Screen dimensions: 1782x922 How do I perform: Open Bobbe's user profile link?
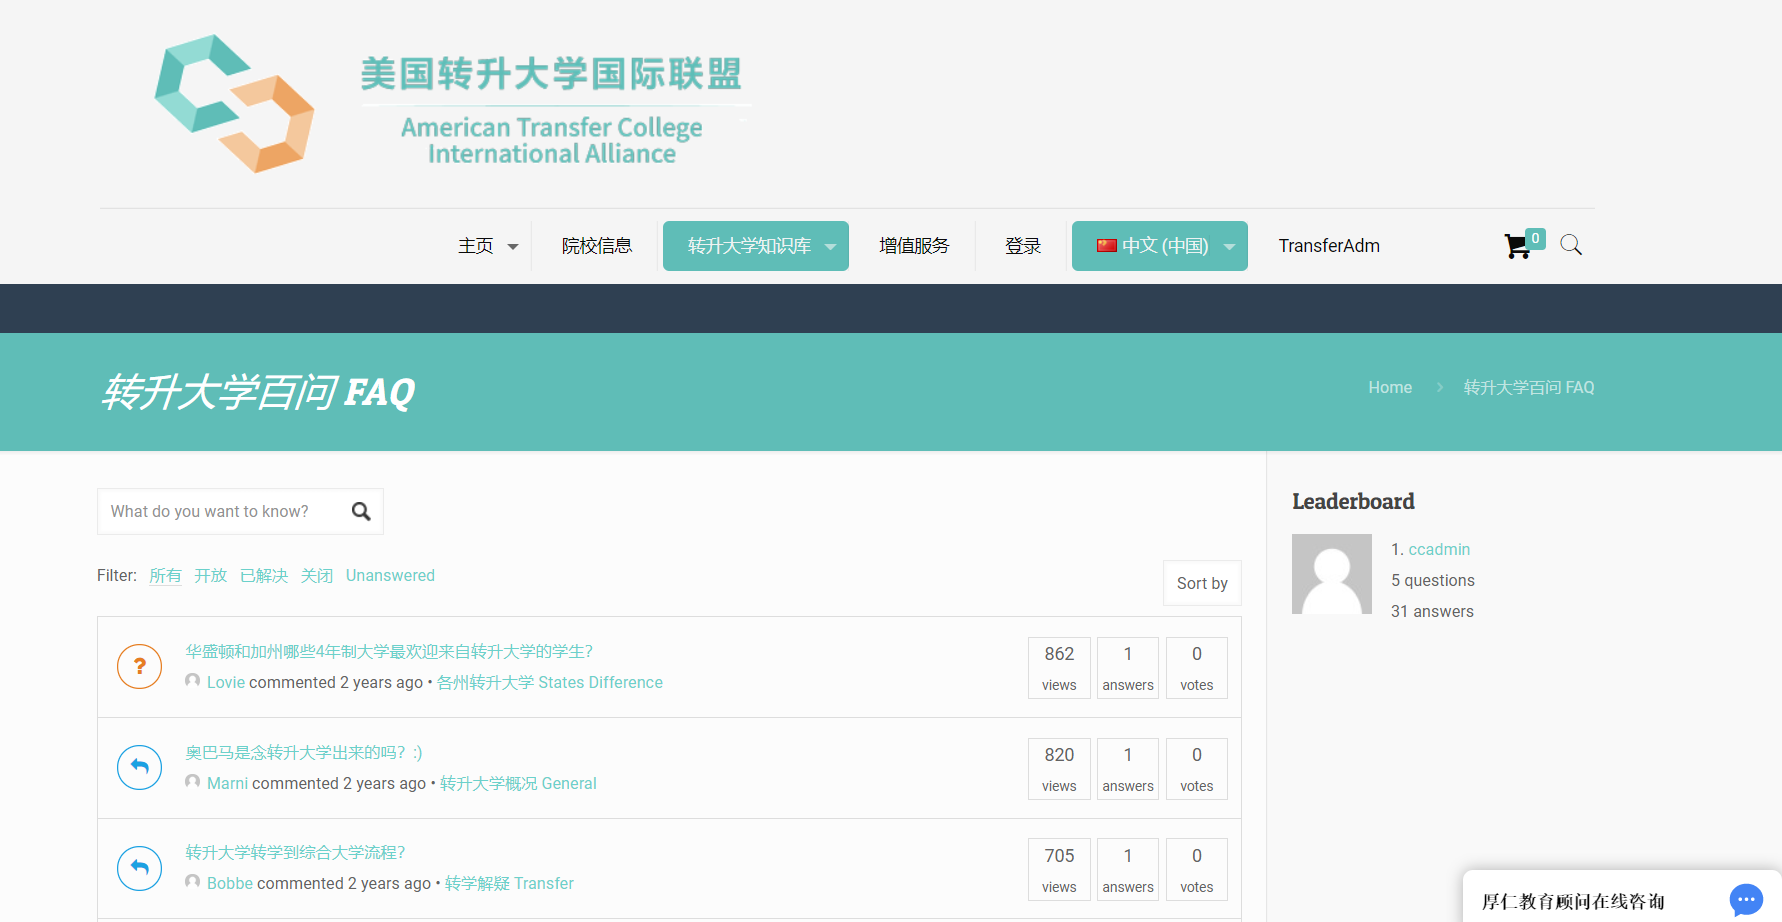230,883
